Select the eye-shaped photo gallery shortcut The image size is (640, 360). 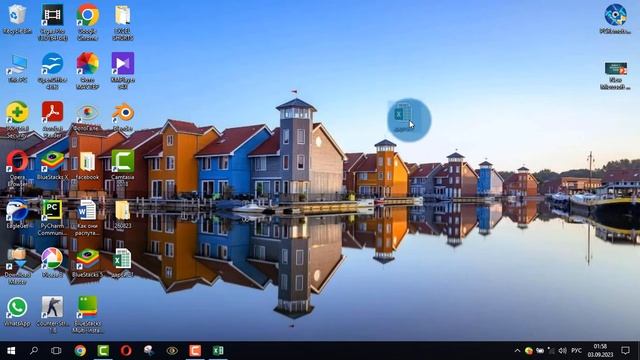point(87,118)
